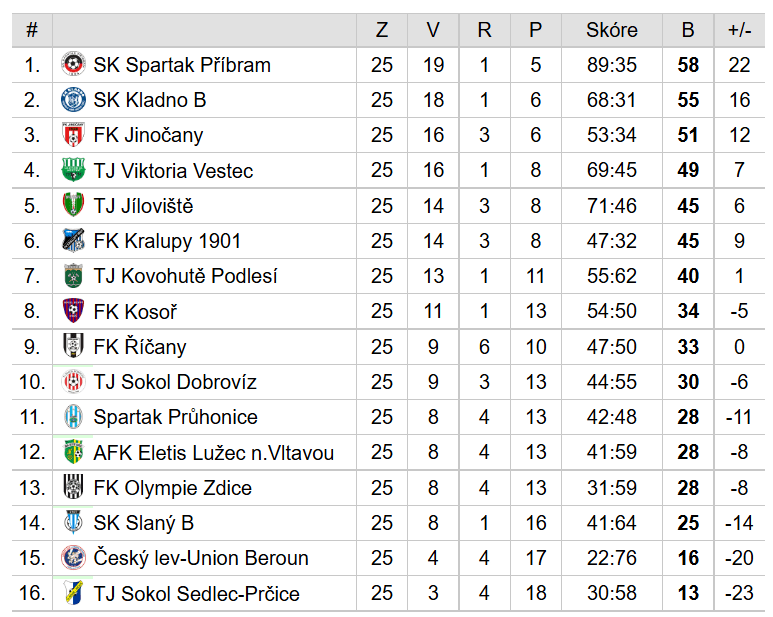Click the TJ Viktoria Vestec green crest
This screenshot has height=617, width=773.
tap(73, 170)
